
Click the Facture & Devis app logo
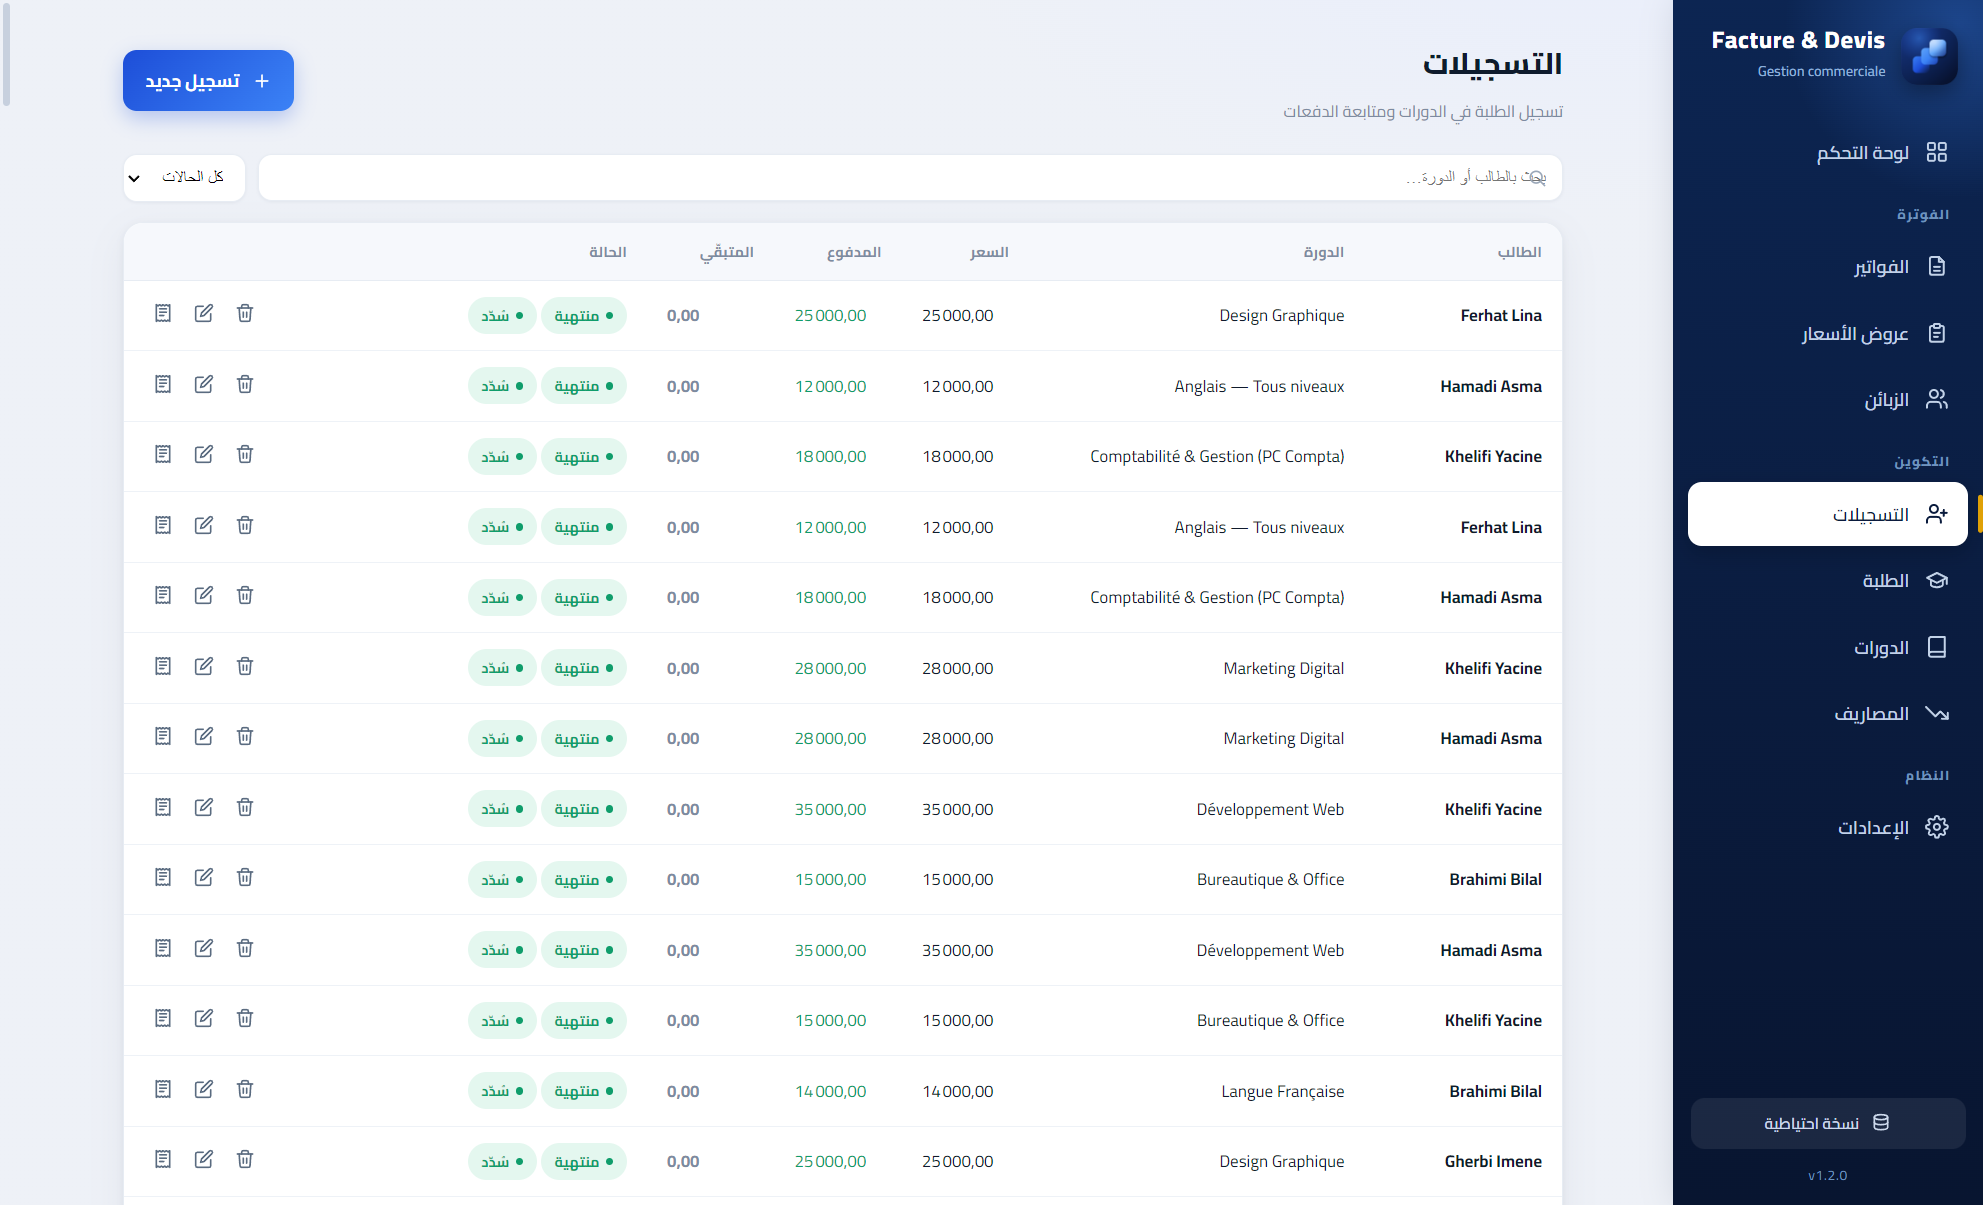1929,55
